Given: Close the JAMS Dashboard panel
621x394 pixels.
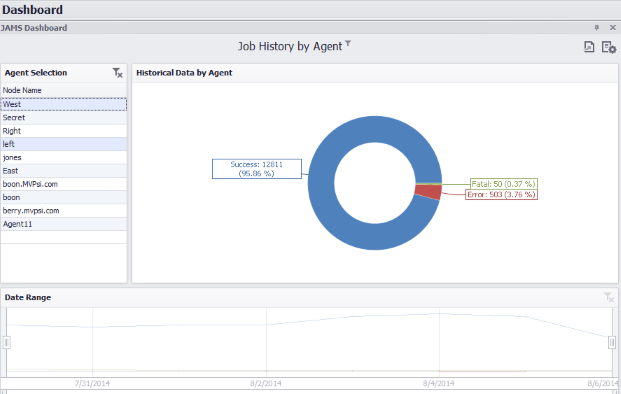Looking at the screenshot, I should [613, 27].
